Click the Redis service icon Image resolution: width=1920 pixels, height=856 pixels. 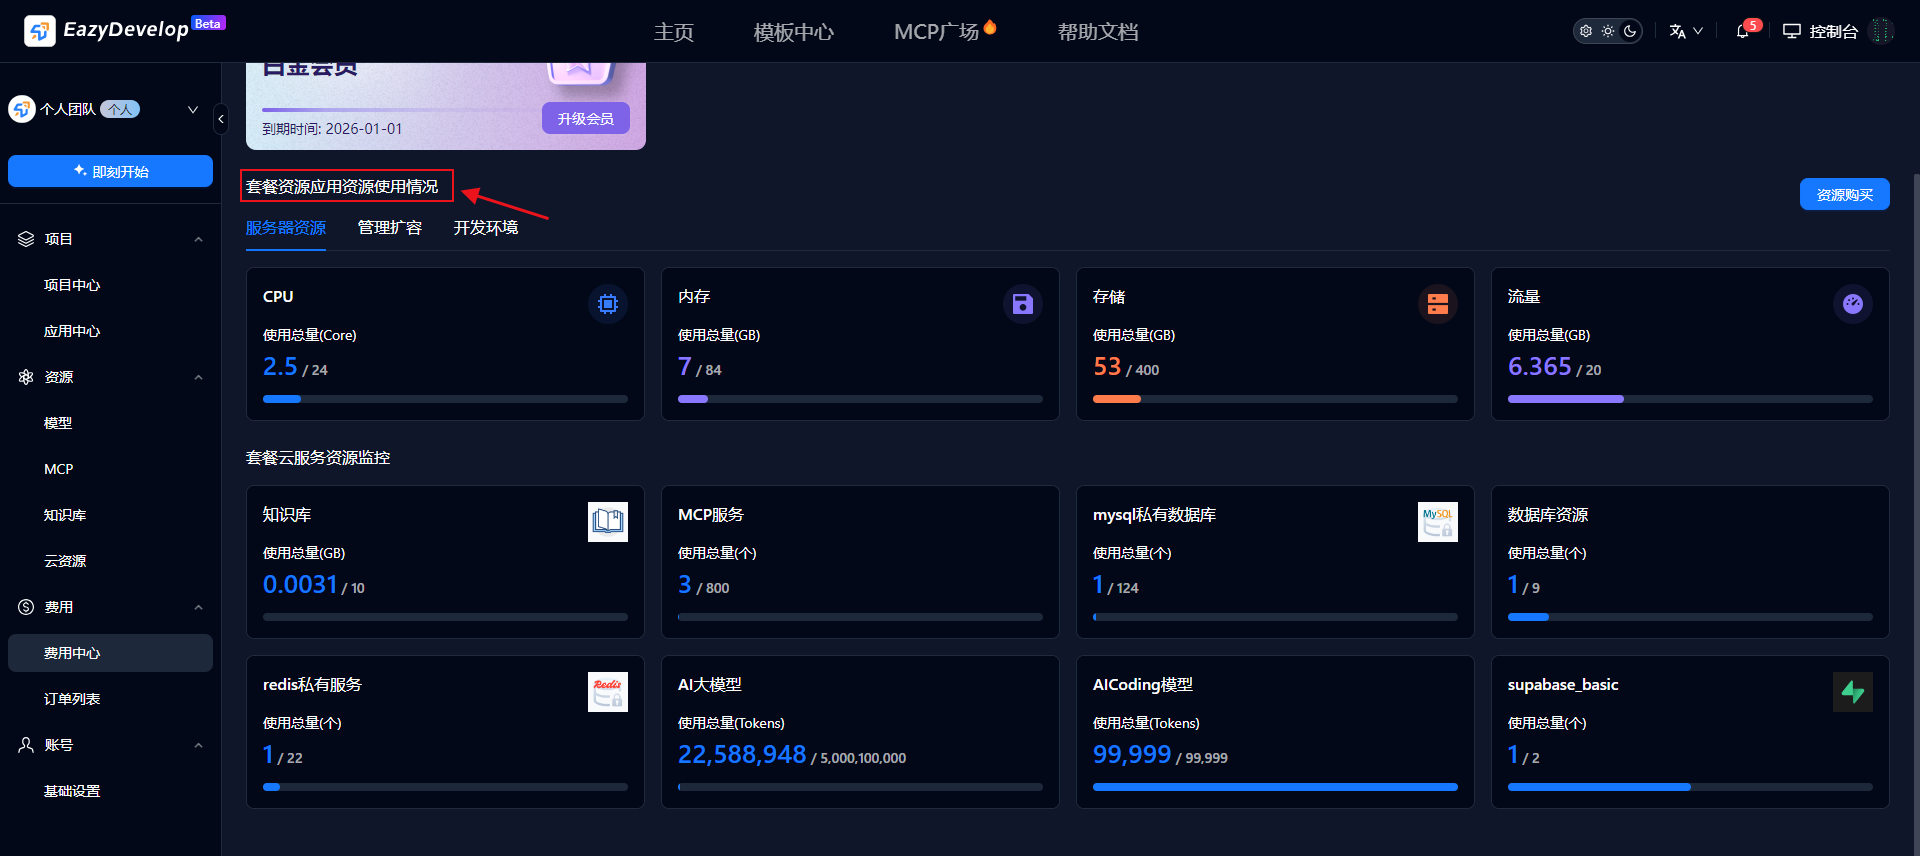click(607, 692)
